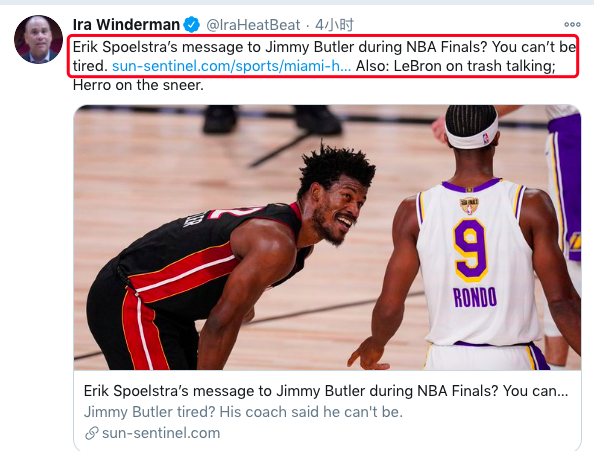Click tweet text 'Also: LeBron on trash talking'
The height and width of the screenshot is (451, 594).
tap(455, 66)
